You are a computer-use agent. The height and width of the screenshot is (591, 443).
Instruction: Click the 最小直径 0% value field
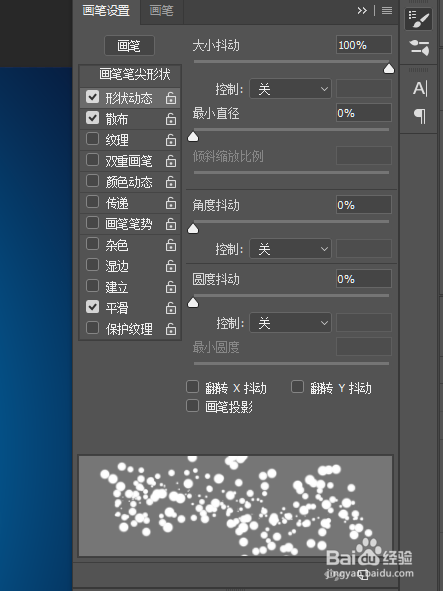coord(364,113)
